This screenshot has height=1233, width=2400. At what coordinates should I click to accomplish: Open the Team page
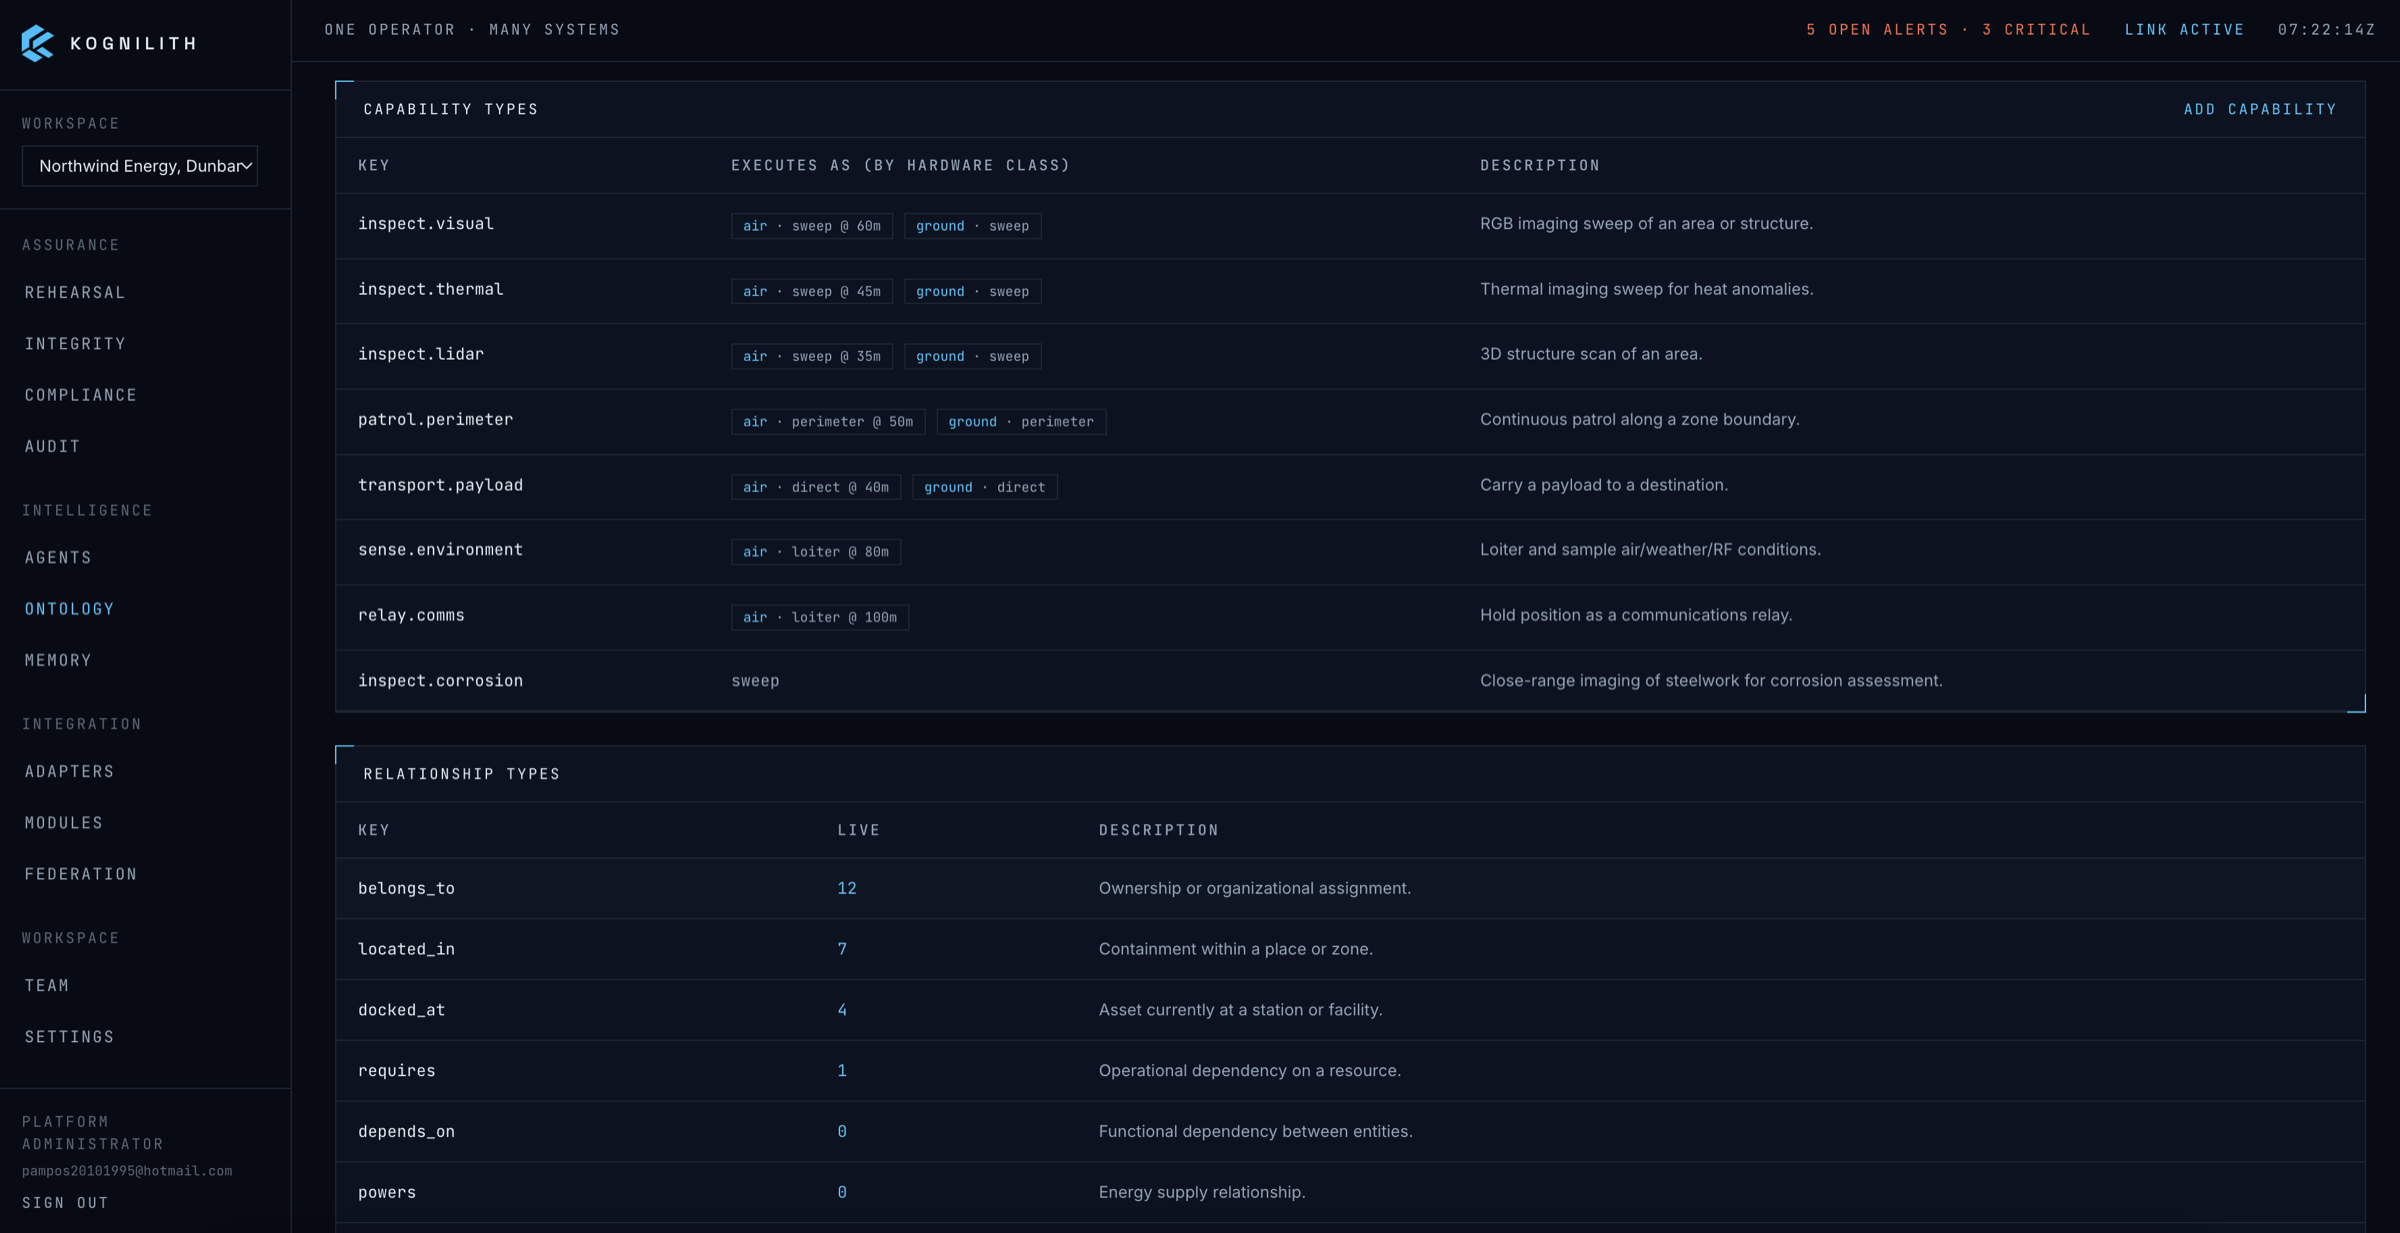[x=47, y=985]
